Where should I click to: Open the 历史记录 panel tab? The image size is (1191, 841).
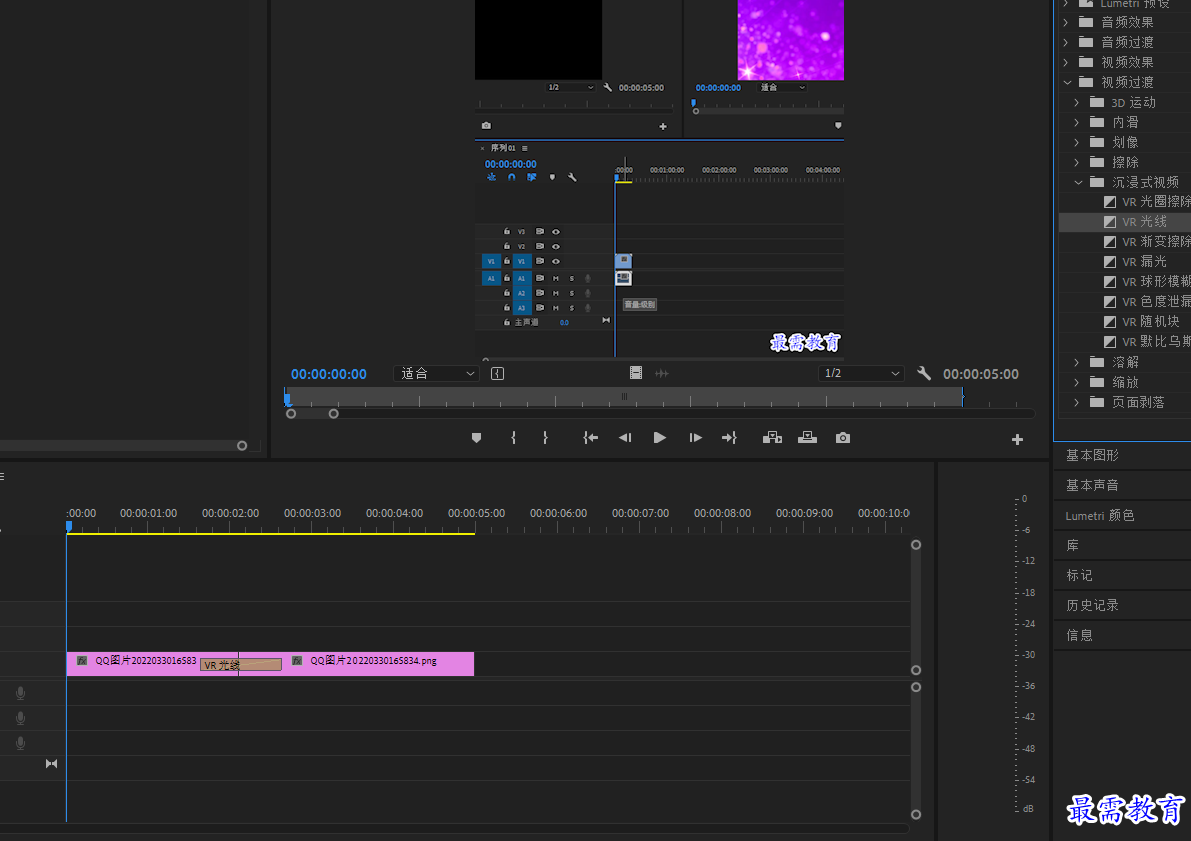1092,605
